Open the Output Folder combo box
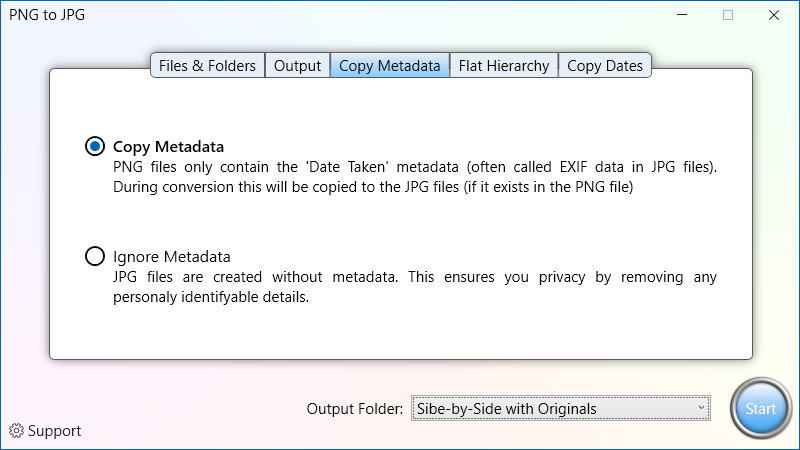 (x=561, y=408)
